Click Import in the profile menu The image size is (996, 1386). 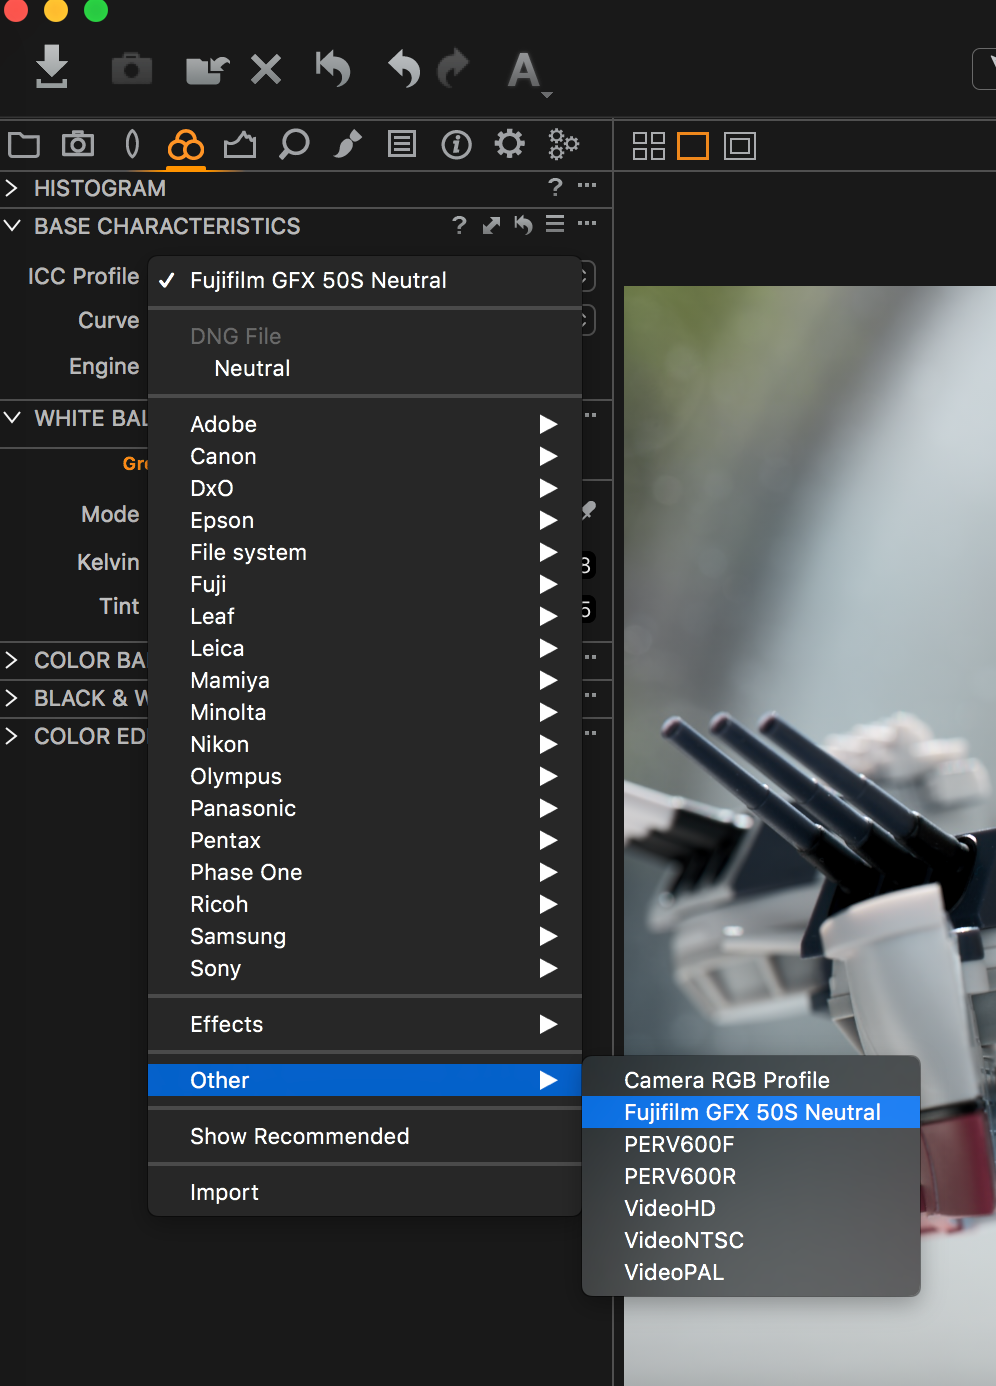click(365, 1192)
